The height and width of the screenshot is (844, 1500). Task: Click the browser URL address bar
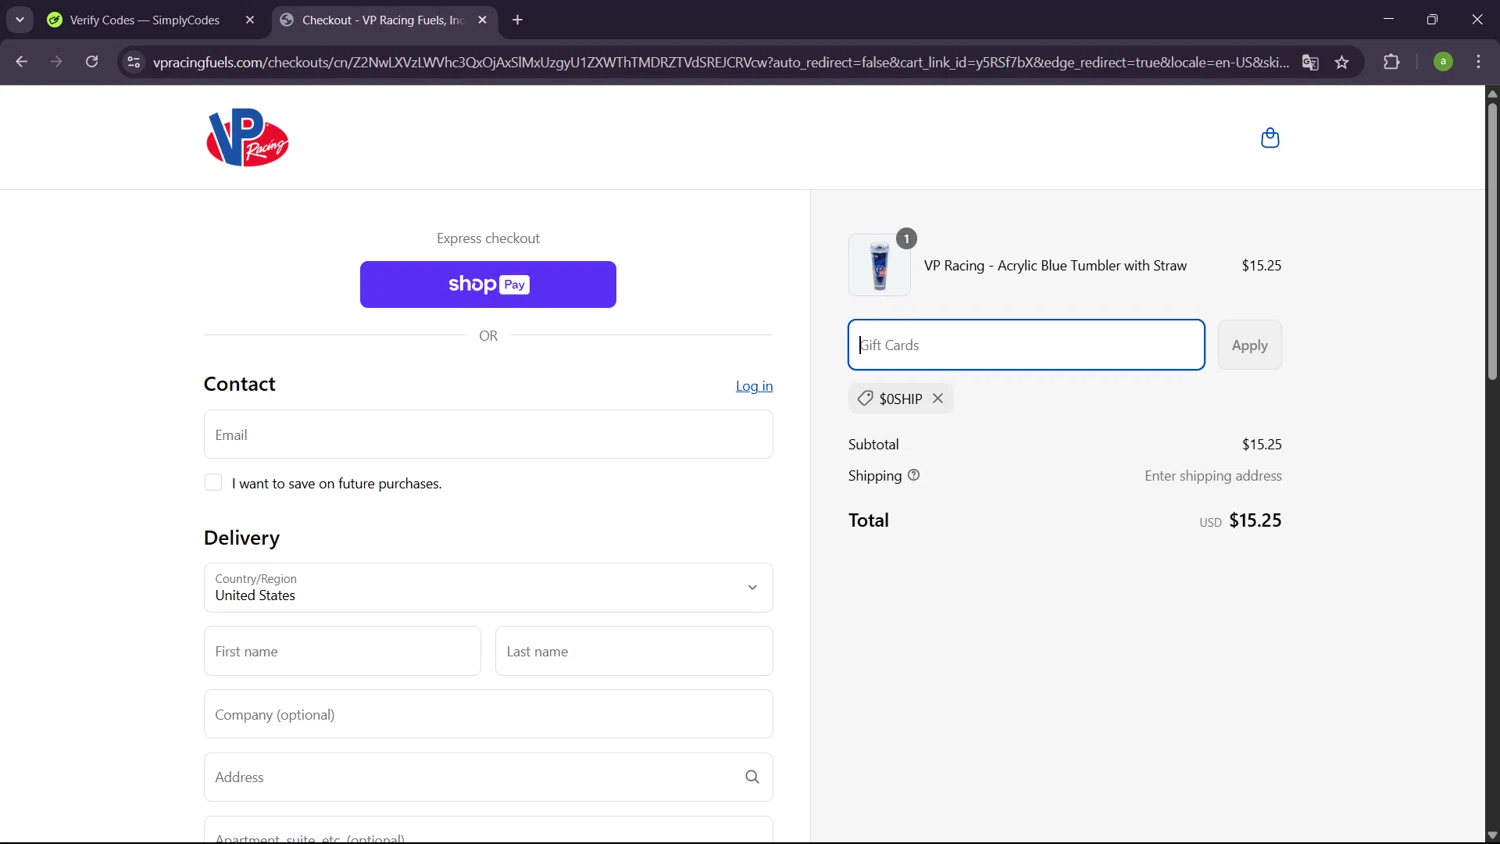(720, 62)
